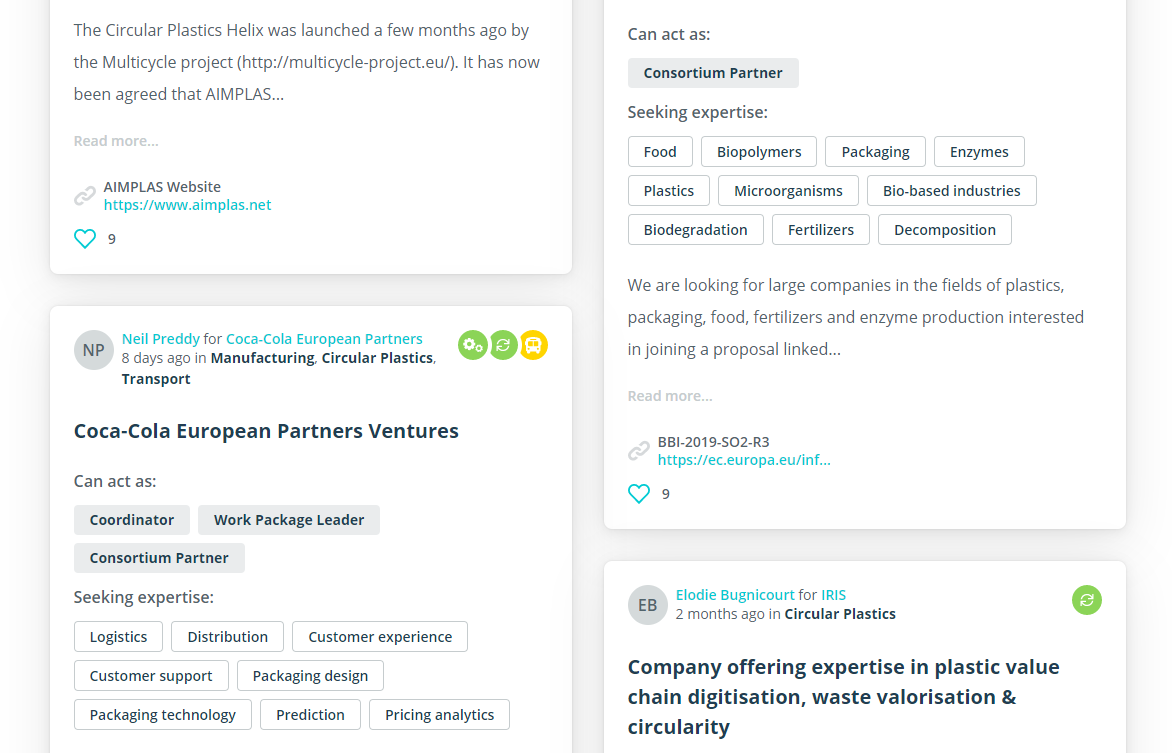Click the Distribution expertise tag
1172x753 pixels.
coord(227,636)
